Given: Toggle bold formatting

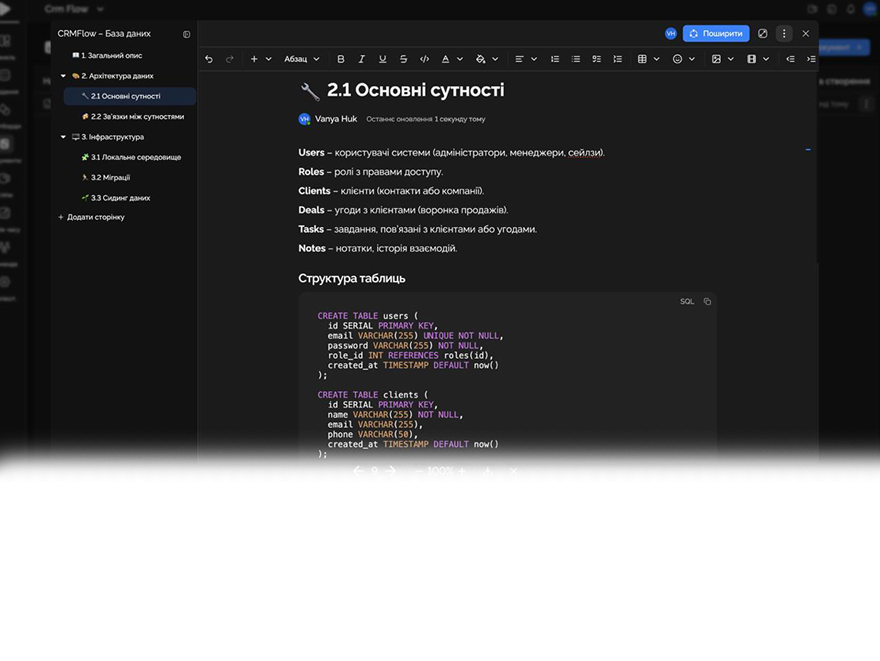Looking at the screenshot, I should (x=341, y=59).
